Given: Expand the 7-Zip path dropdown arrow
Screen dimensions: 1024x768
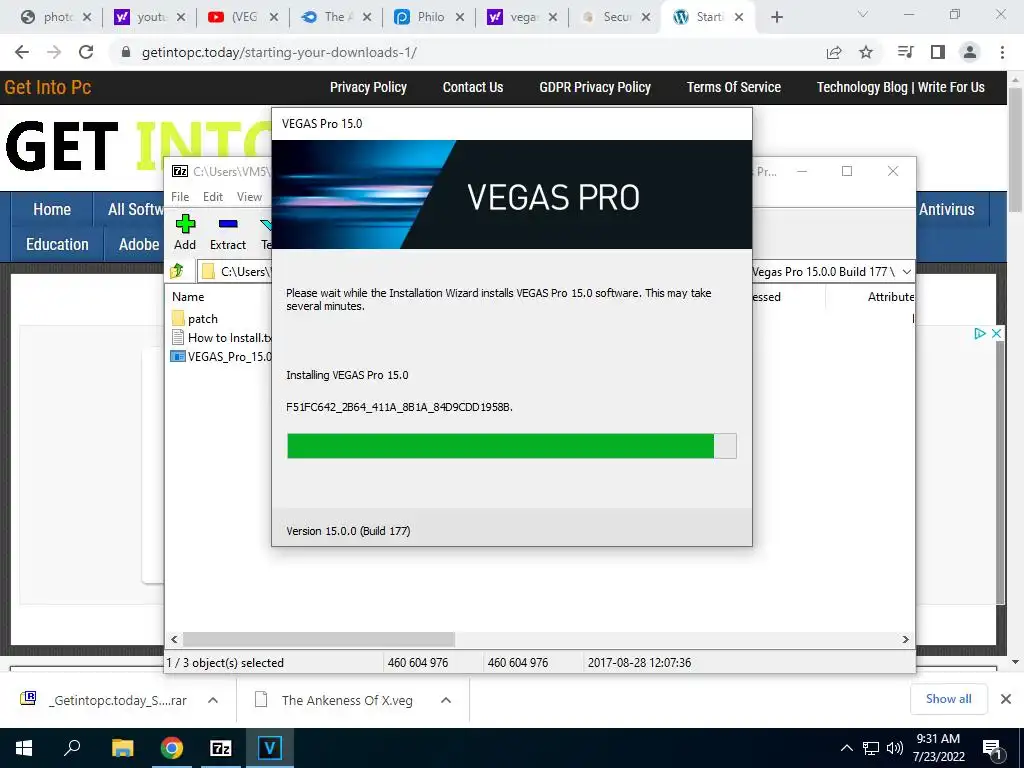Looking at the screenshot, I should click(x=906, y=272).
